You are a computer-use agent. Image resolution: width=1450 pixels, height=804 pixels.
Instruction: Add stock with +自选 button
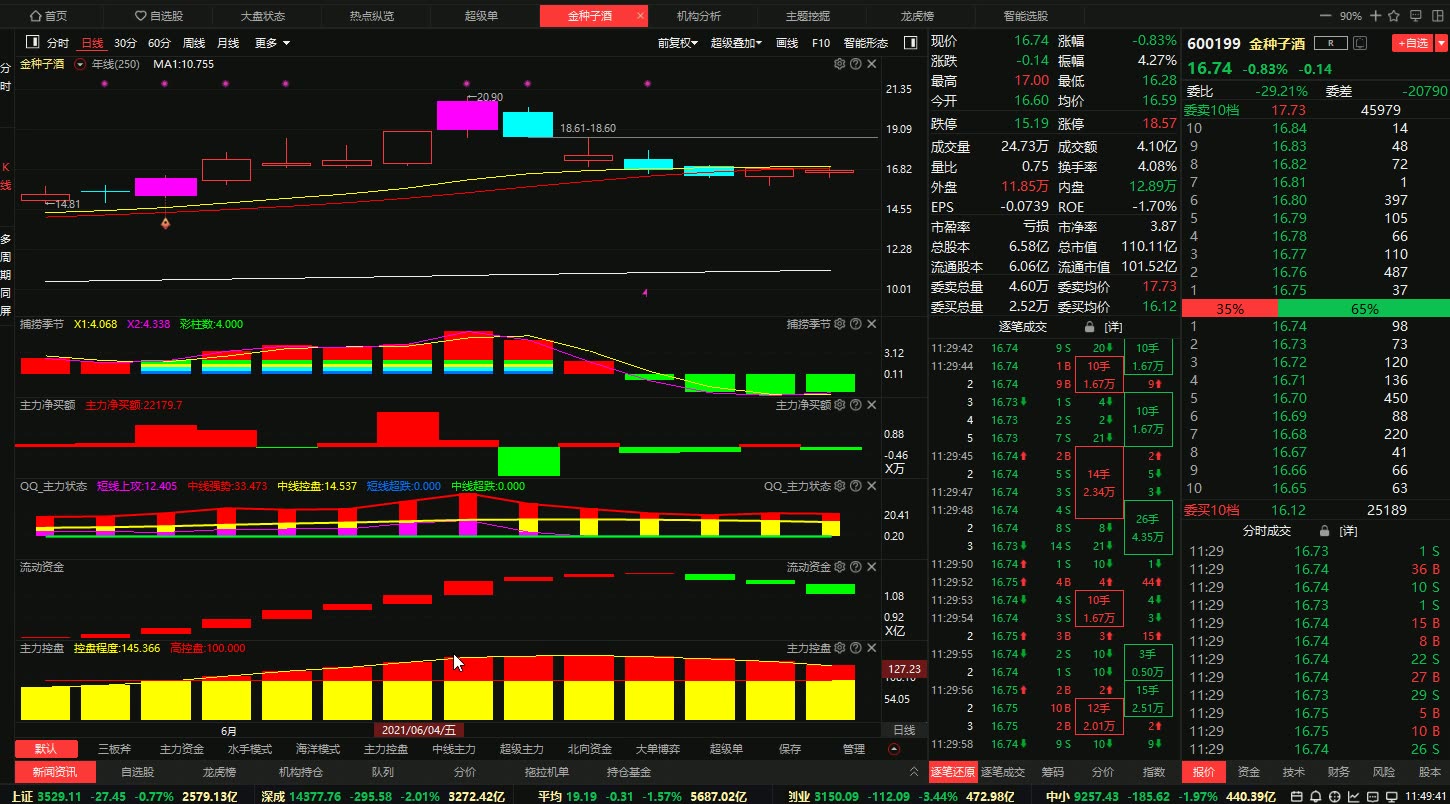pyautogui.click(x=1411, y=43)
